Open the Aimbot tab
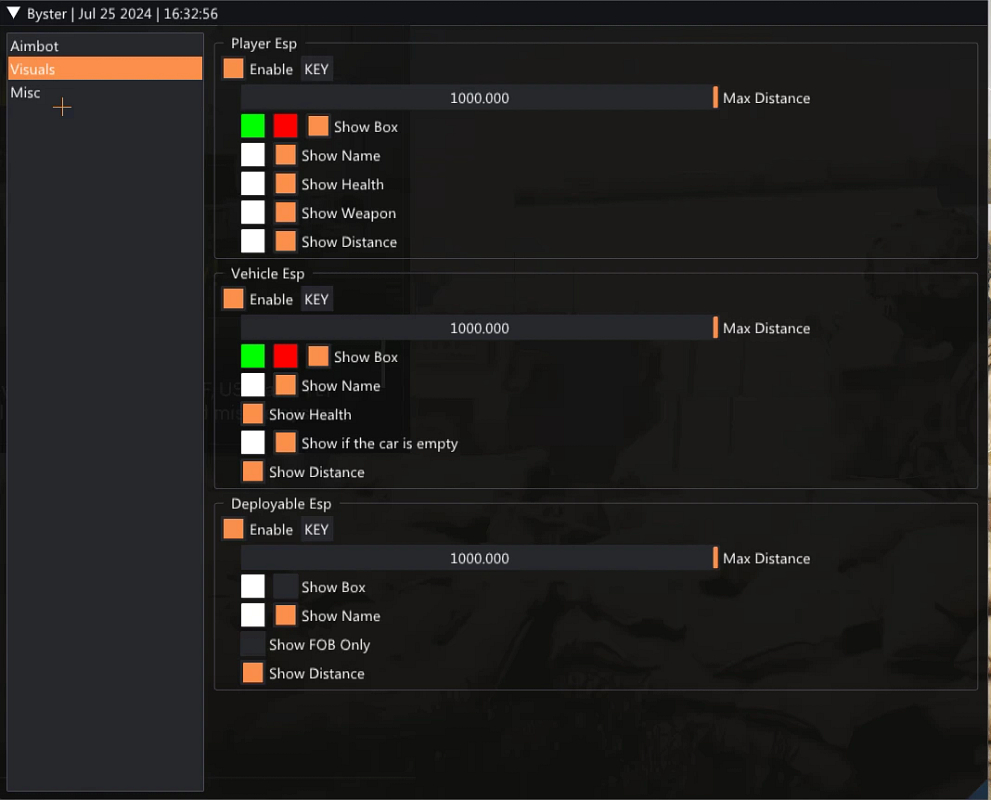This screenshot has height=800, width=991. (35, 46)
